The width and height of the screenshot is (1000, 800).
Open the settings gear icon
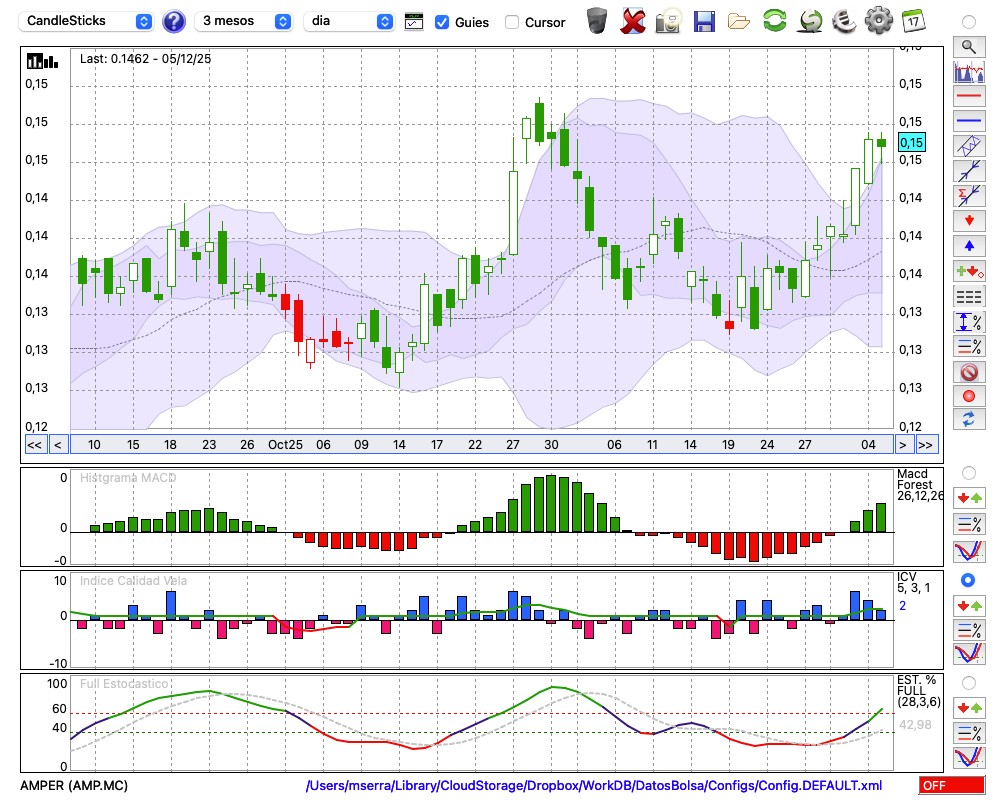click(x=878, y=20)
